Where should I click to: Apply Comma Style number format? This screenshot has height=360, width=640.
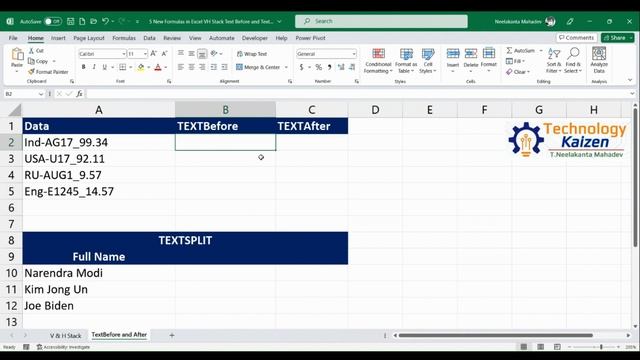(x=329, y=67)
